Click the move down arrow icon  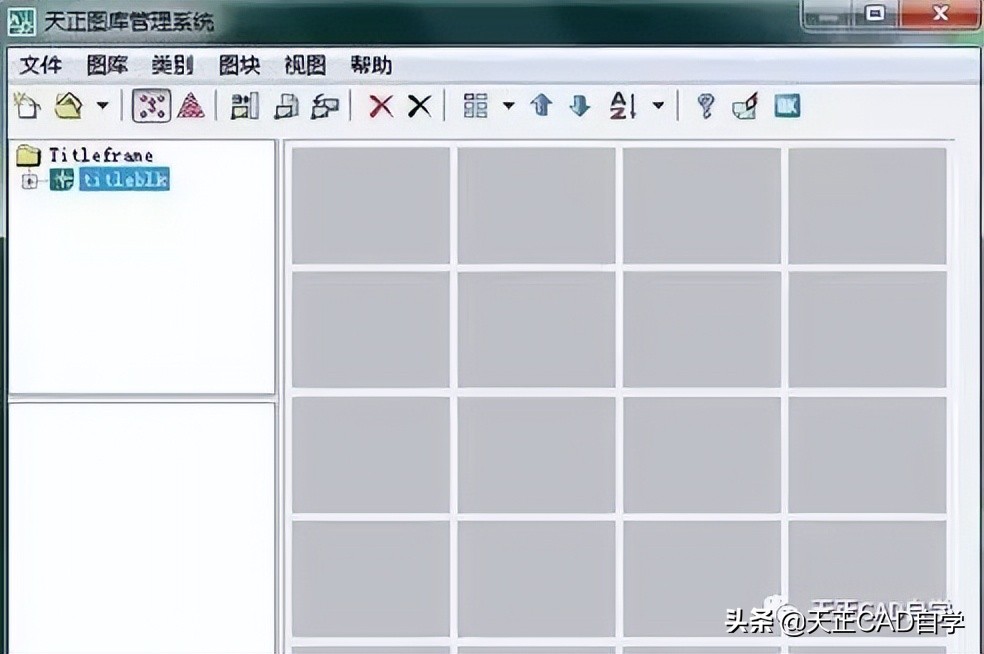point(579,105)
